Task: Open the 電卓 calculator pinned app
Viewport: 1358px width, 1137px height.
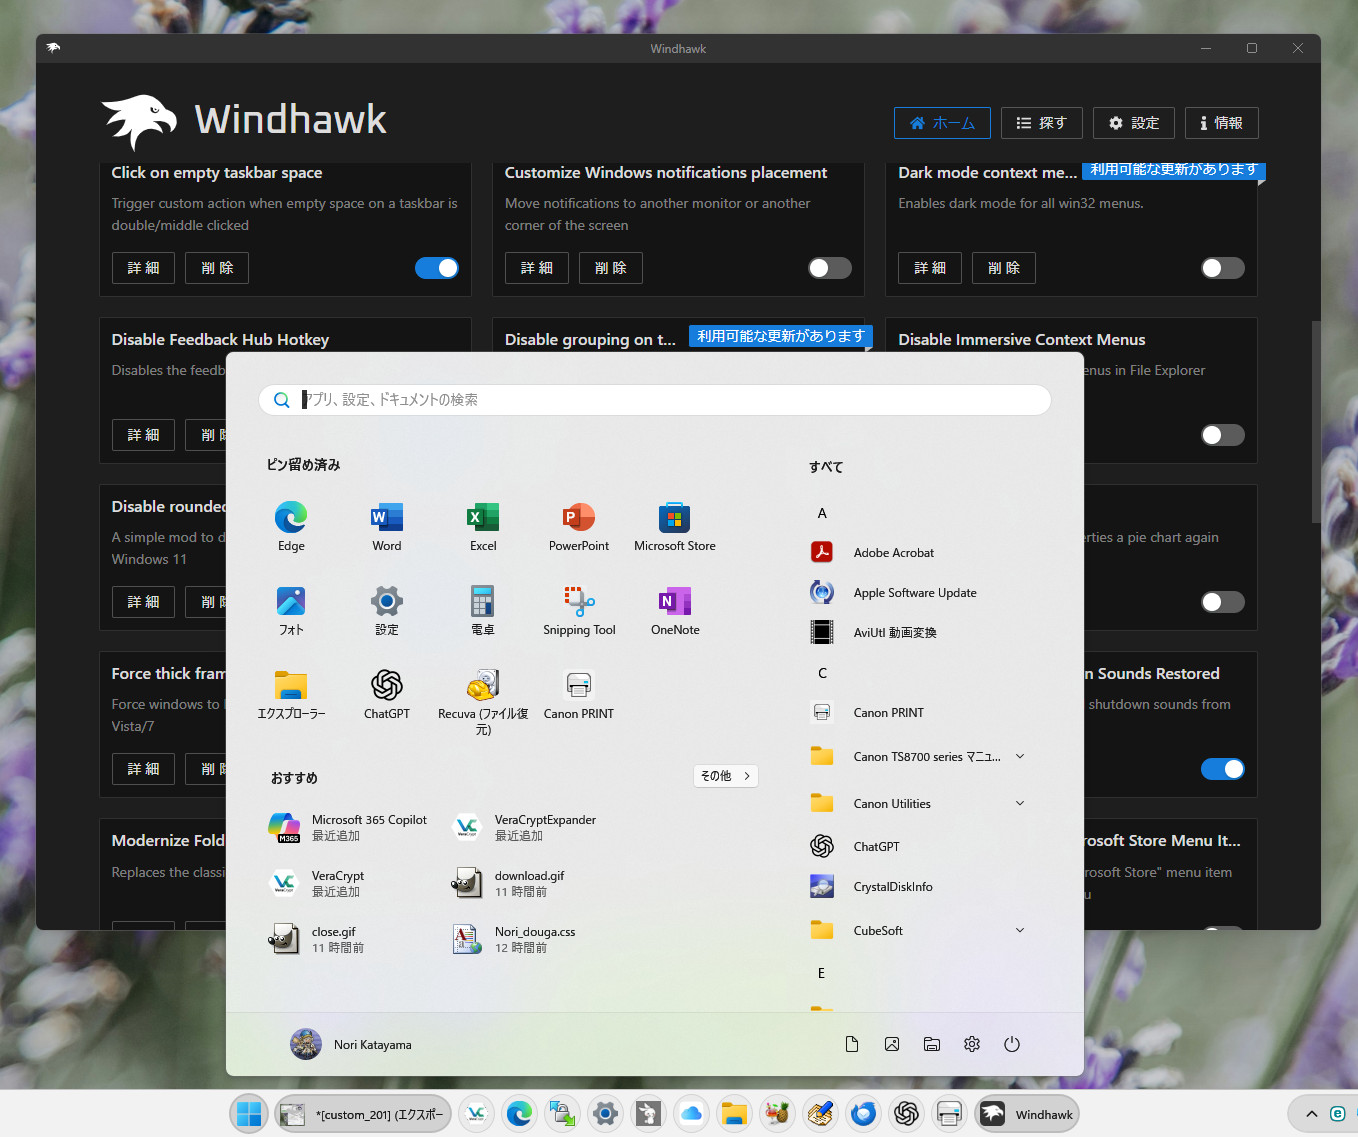Action: click(483, 611)
